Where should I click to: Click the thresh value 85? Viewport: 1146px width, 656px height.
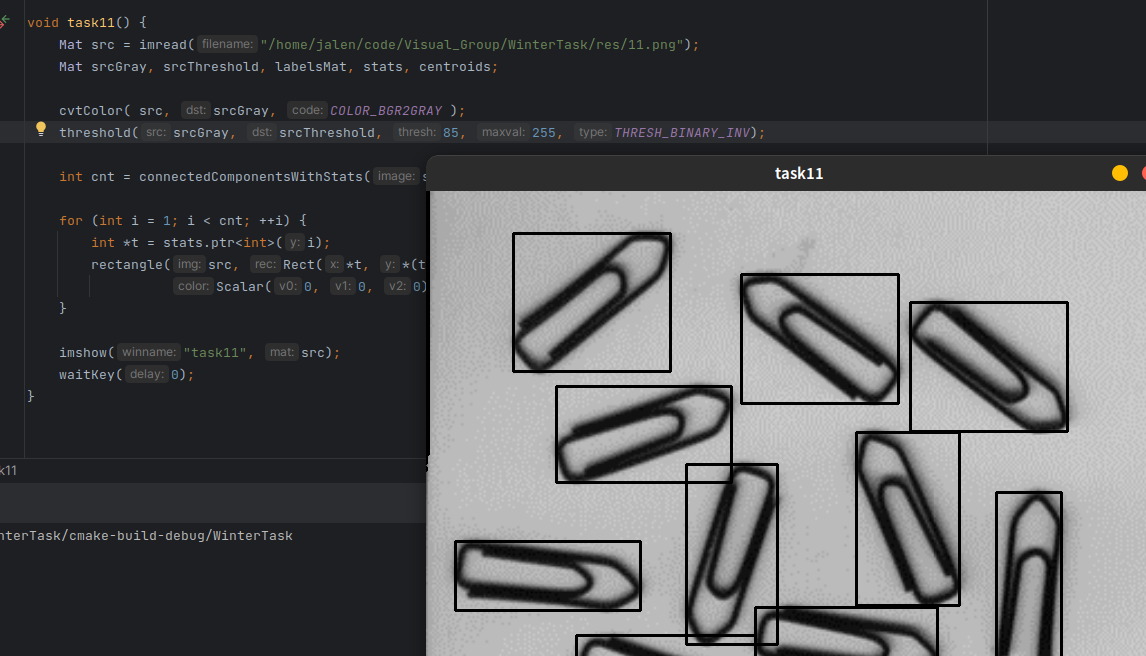[x=451, y=132]
